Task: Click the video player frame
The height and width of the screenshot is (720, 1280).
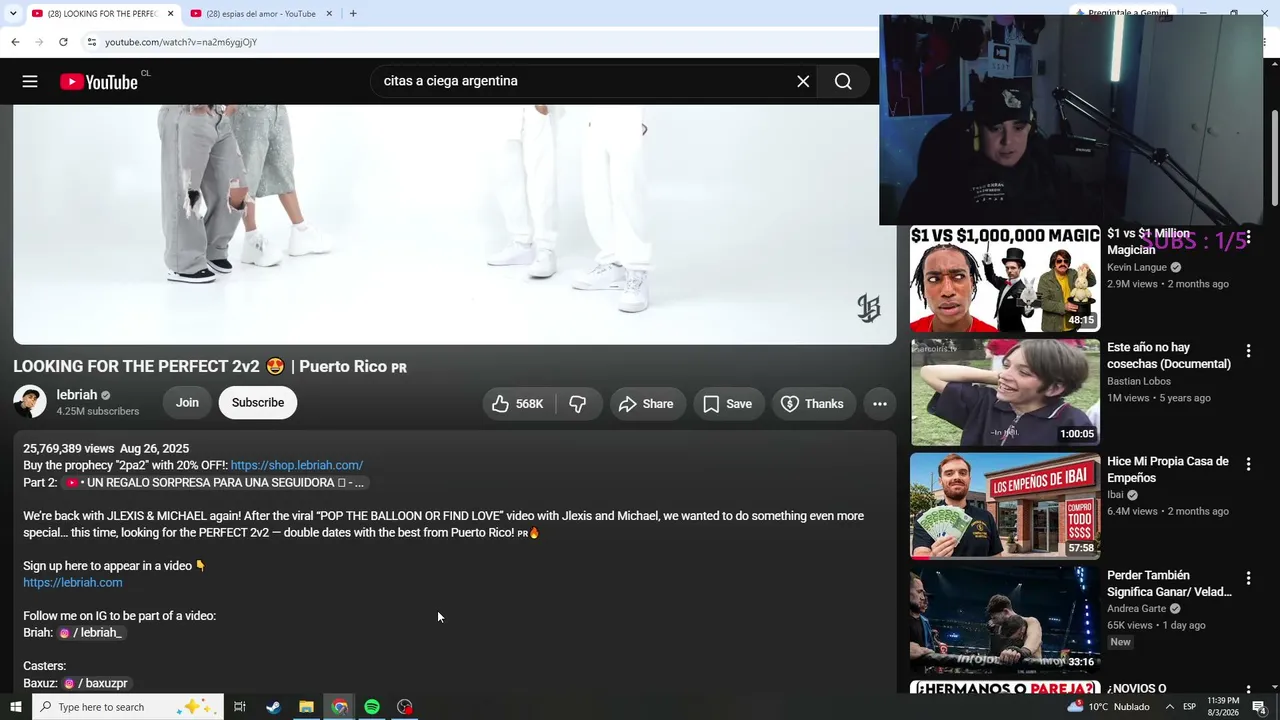Action: click(x=455, y=225)
